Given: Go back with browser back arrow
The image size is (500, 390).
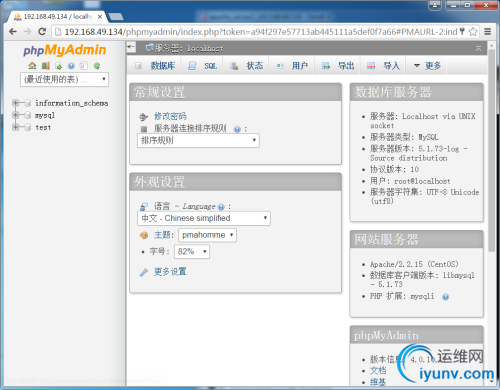Looking at the screenshot, I should click(x=13, y=32).
